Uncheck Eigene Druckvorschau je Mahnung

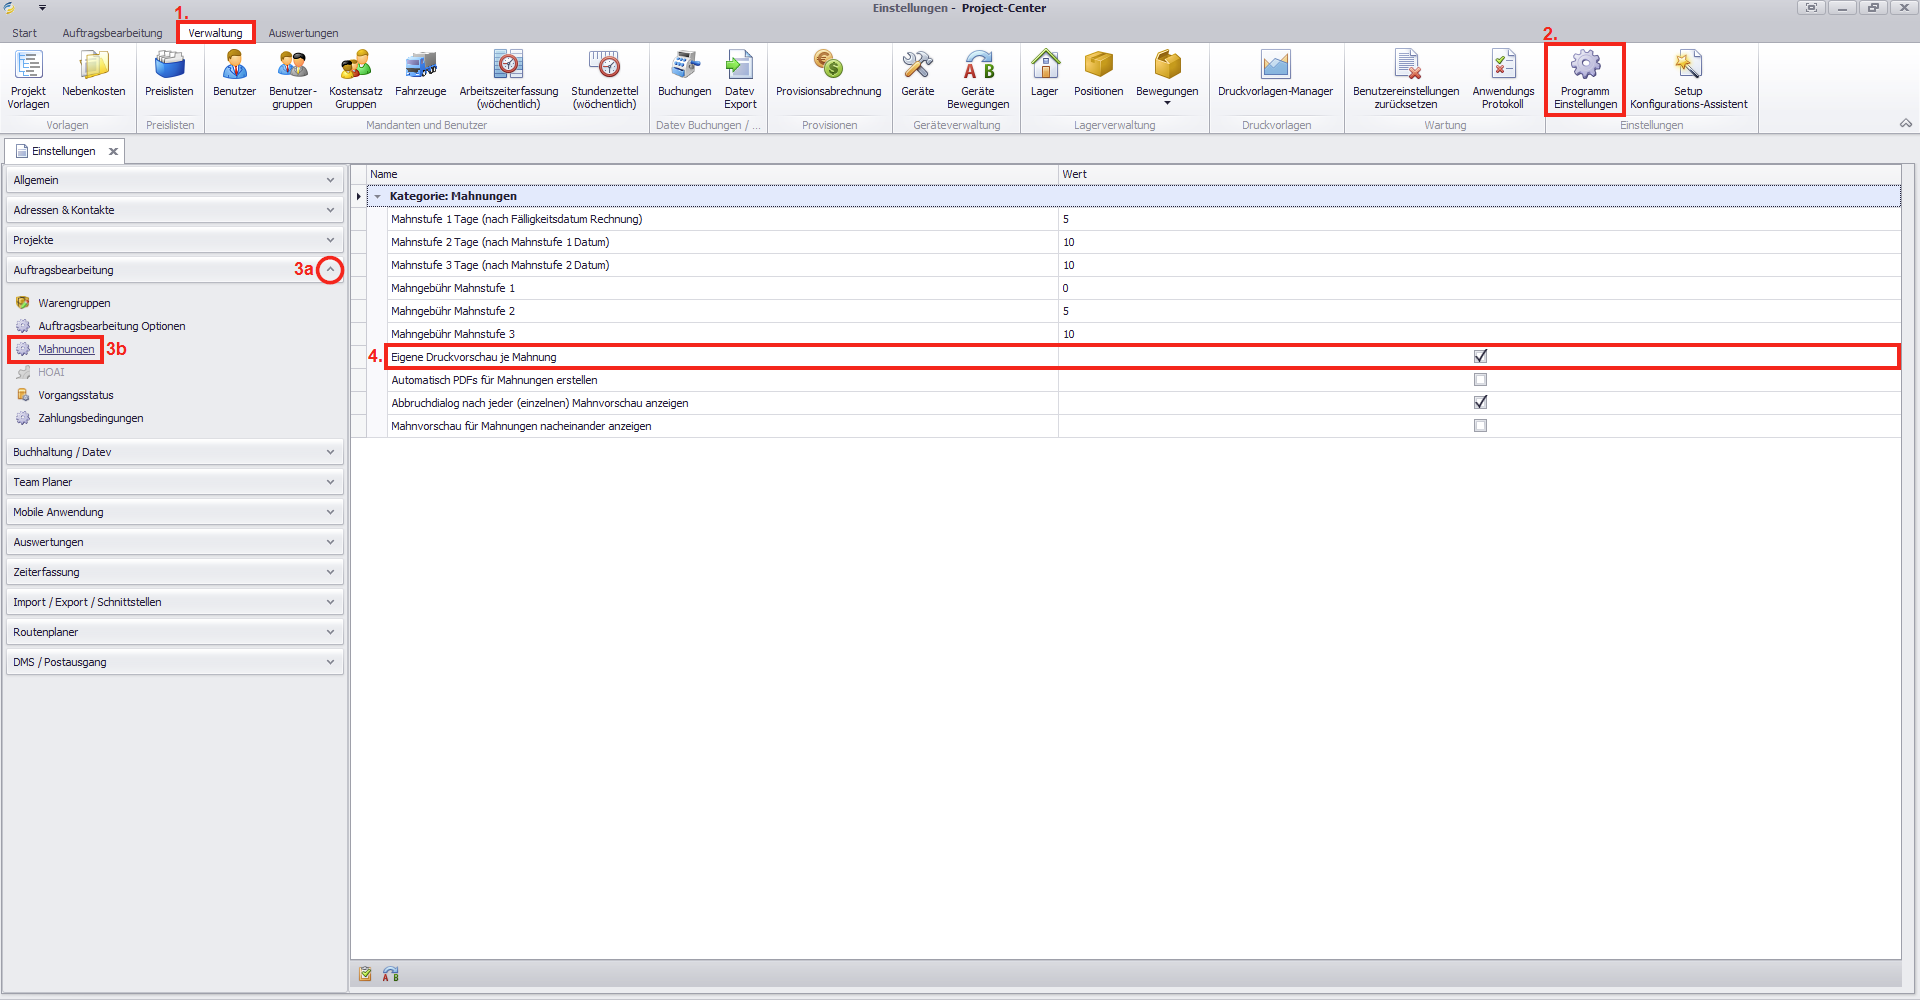click(x=1480, y=357)
